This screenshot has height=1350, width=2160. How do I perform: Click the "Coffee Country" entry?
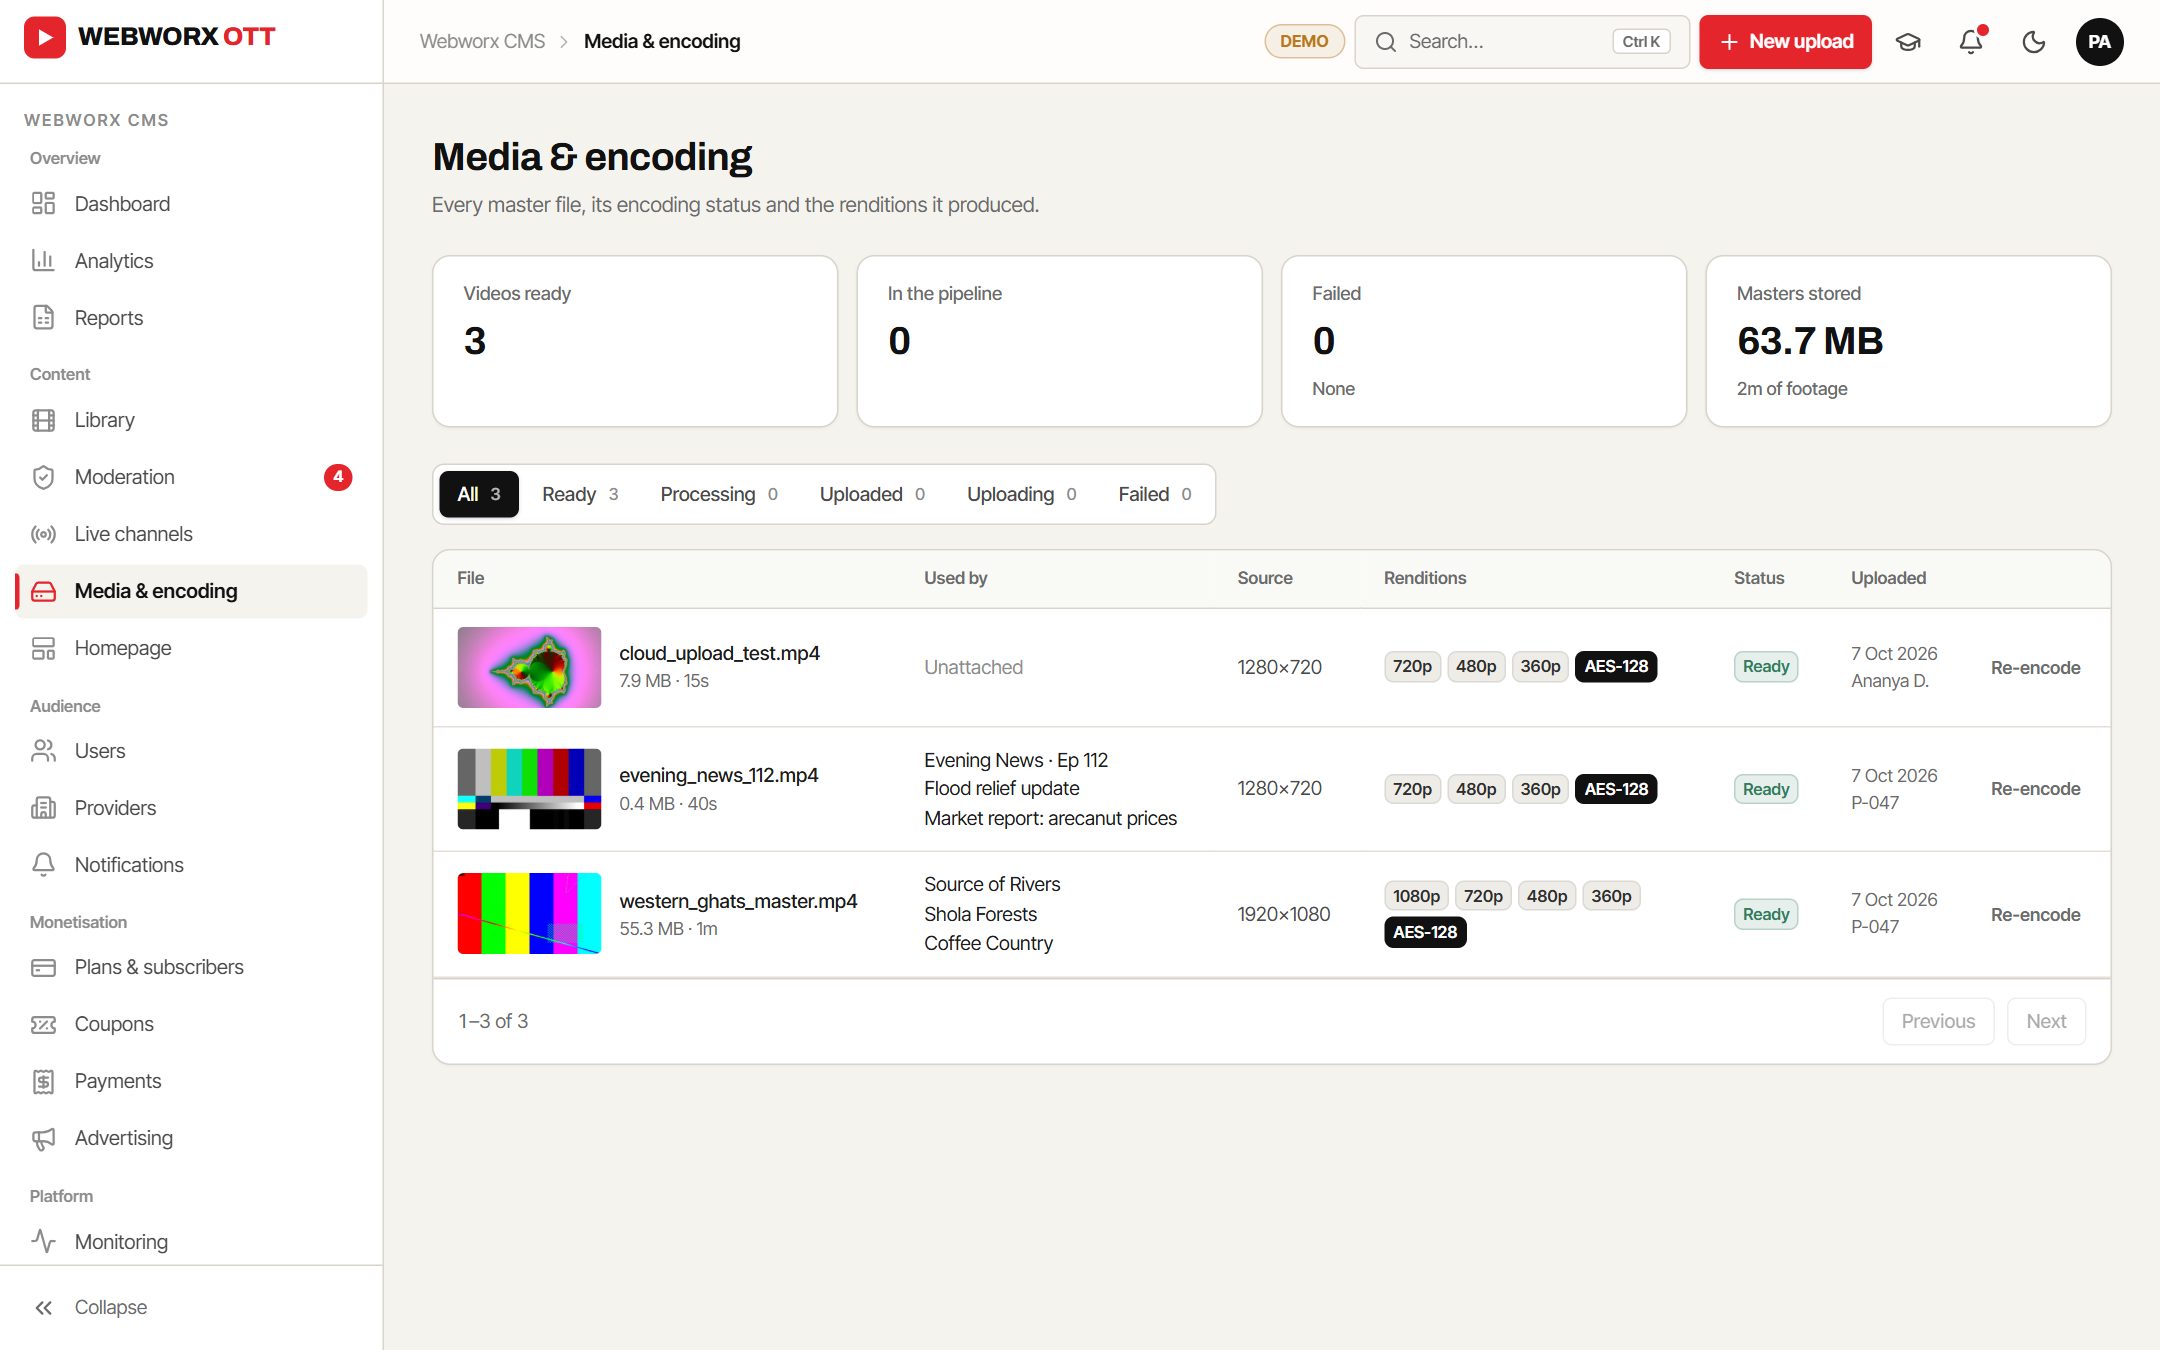coord(988,943)
